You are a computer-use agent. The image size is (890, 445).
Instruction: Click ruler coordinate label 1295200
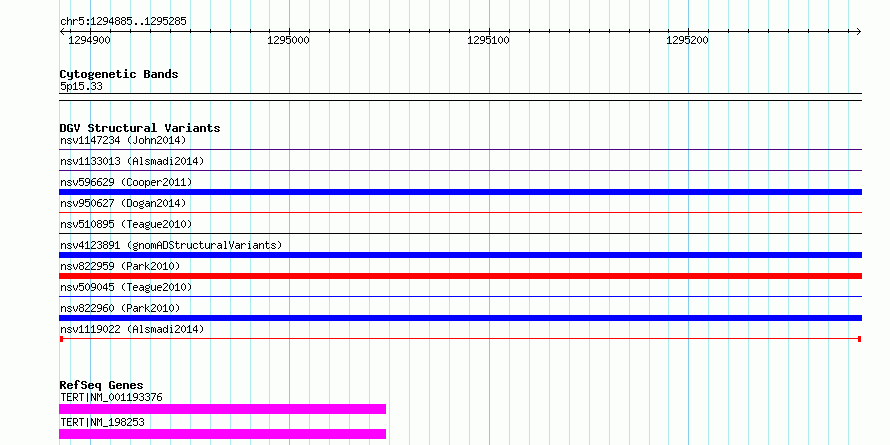(687, 40)
